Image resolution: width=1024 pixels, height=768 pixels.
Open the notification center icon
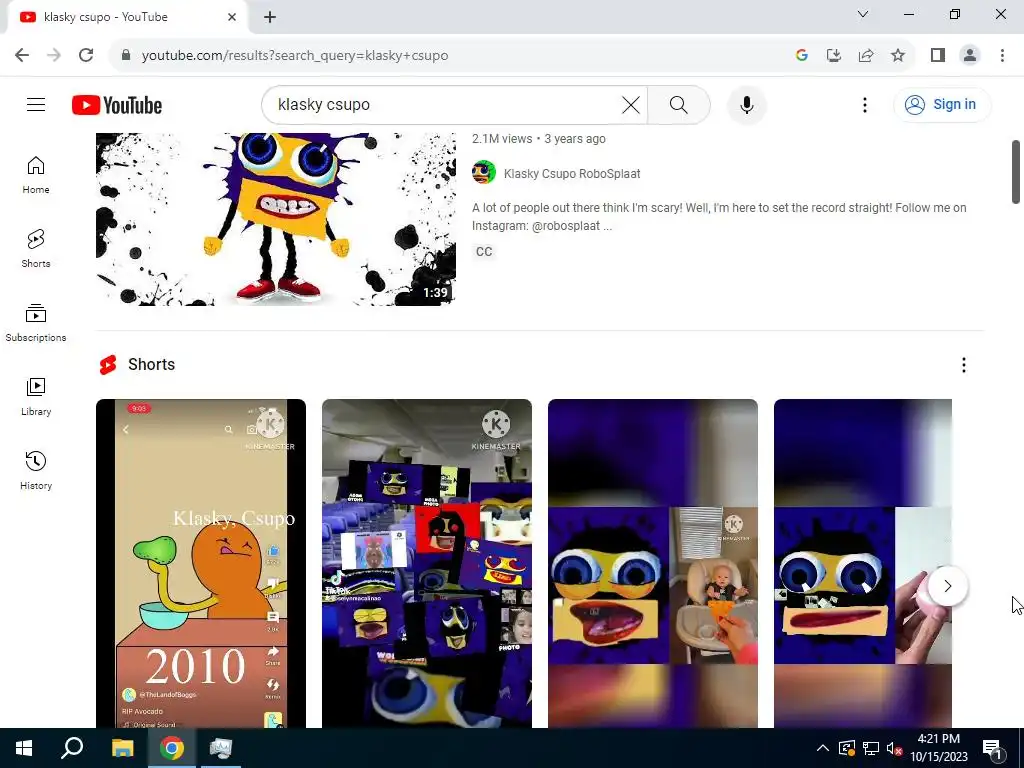(x=992, y=748)
